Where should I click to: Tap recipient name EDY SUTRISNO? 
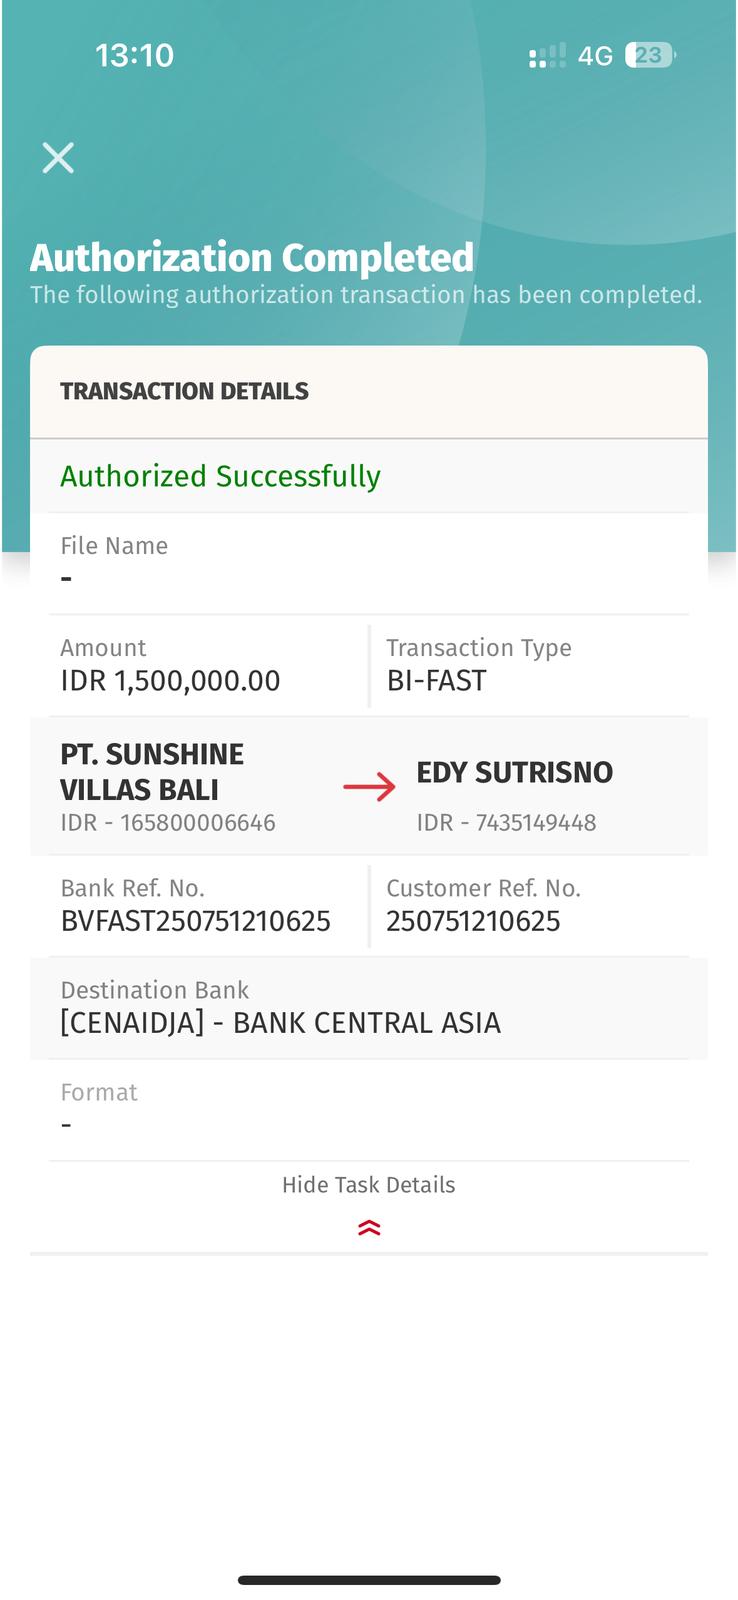pos(514,772)
